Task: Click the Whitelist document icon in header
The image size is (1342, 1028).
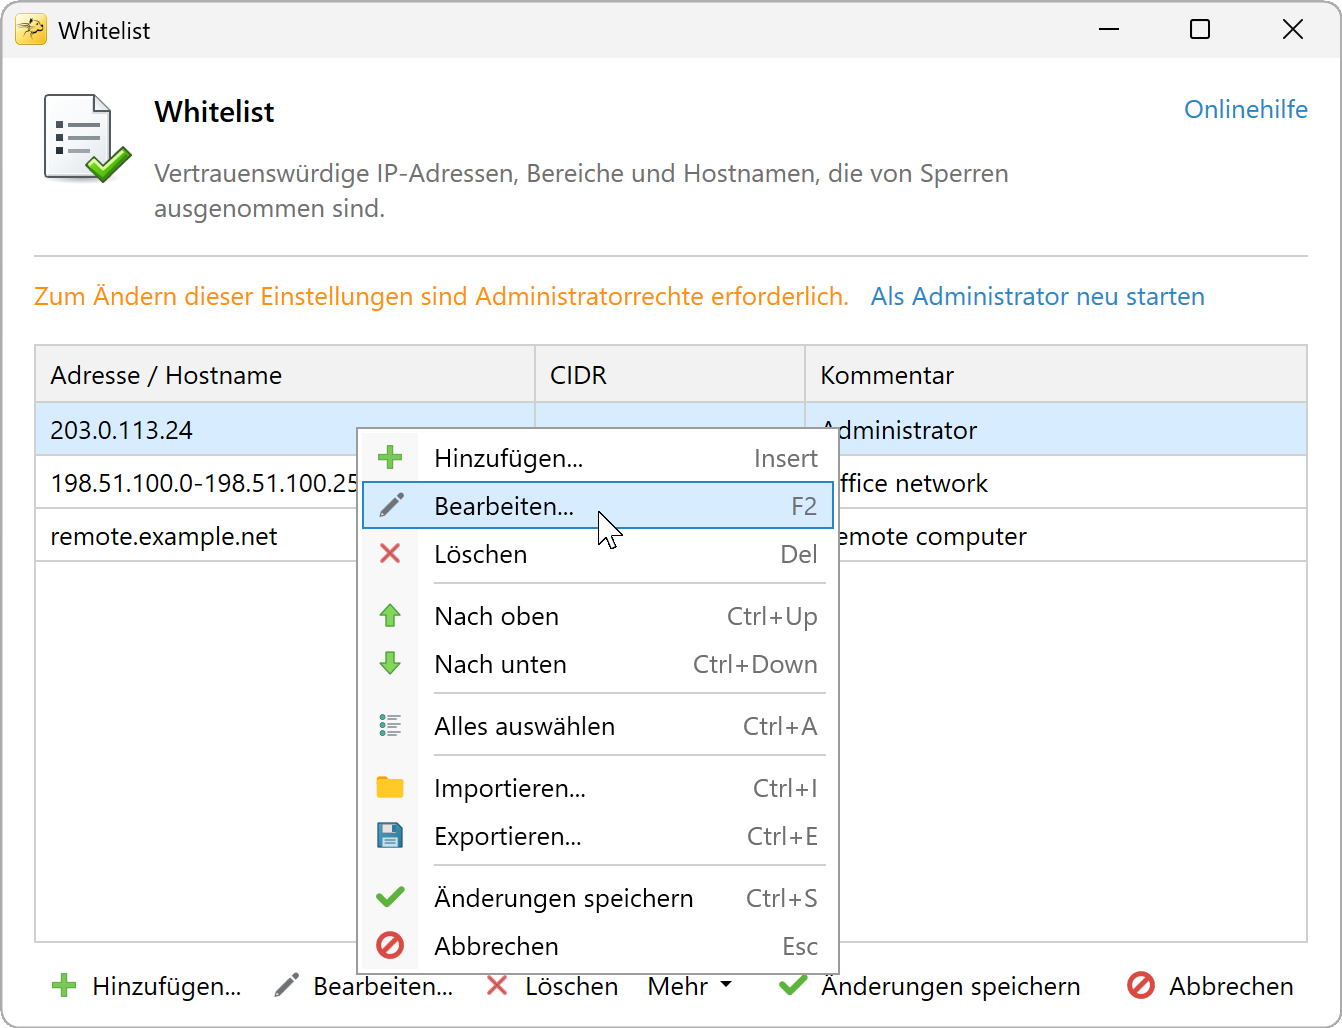Action: (87, 139)
